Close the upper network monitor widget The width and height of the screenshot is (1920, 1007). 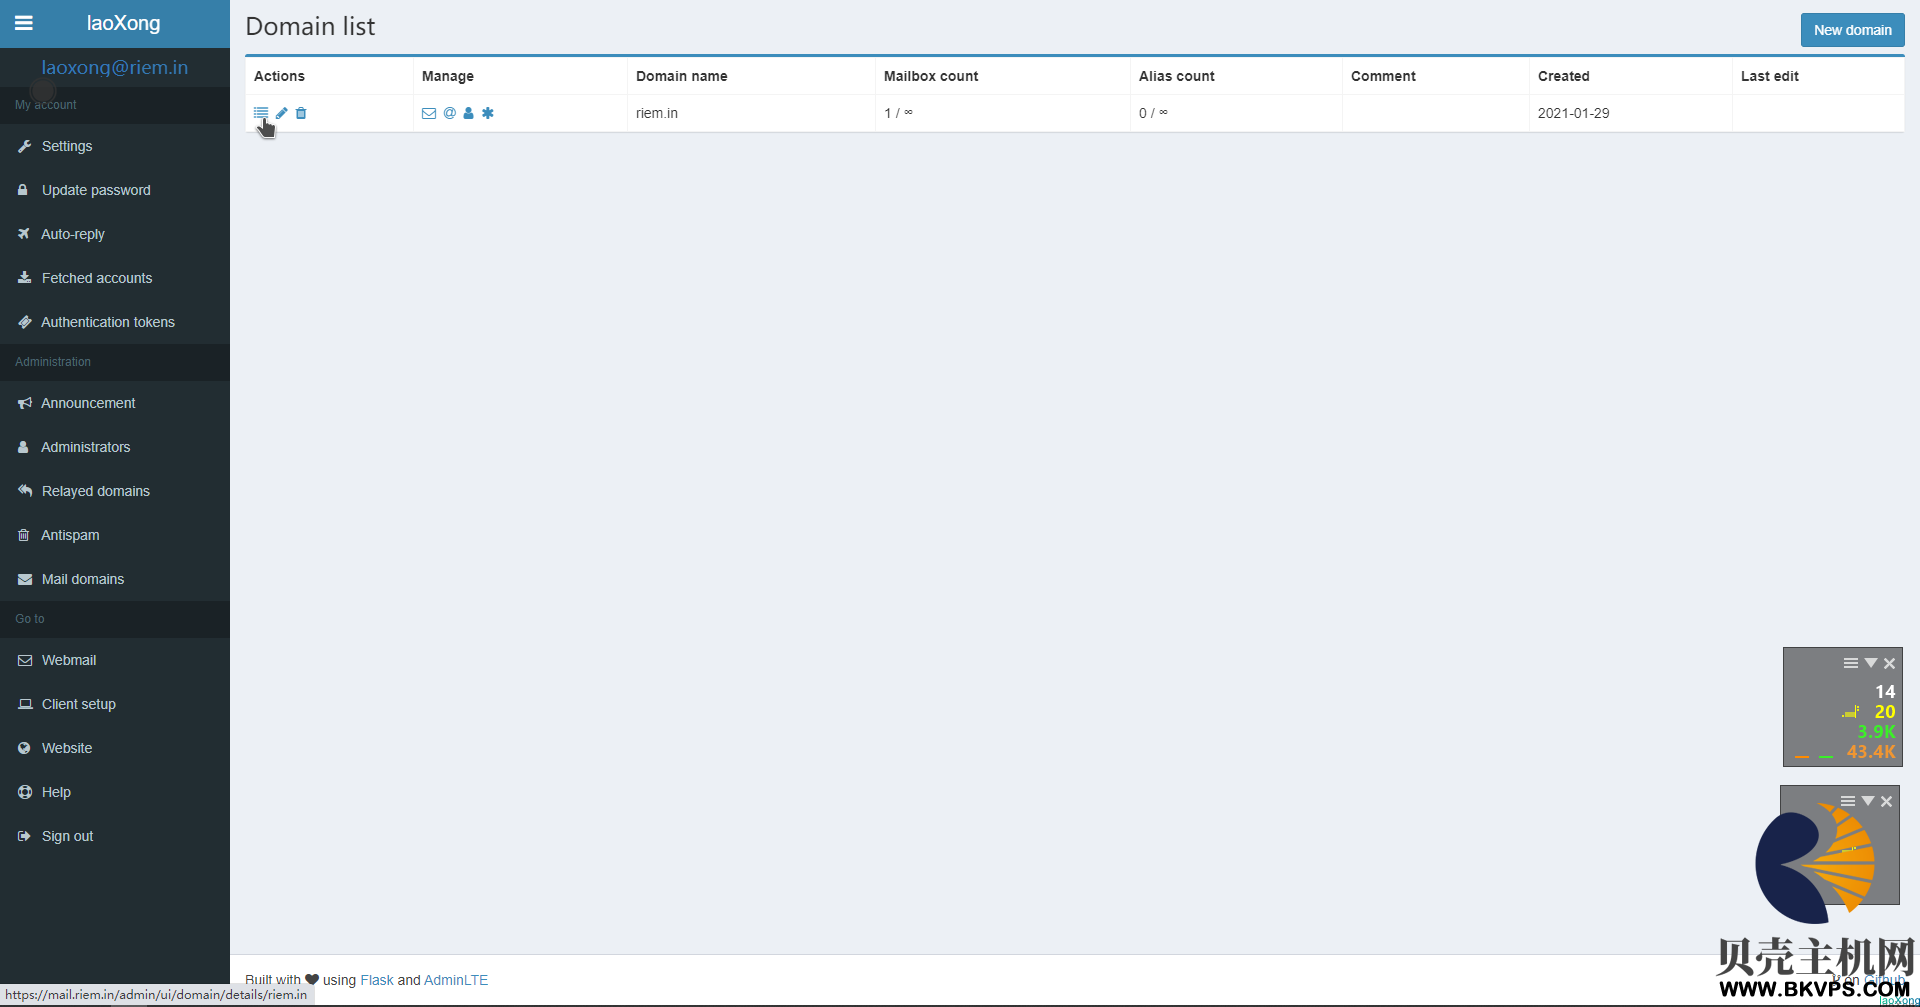click(x=1890, y=663)
